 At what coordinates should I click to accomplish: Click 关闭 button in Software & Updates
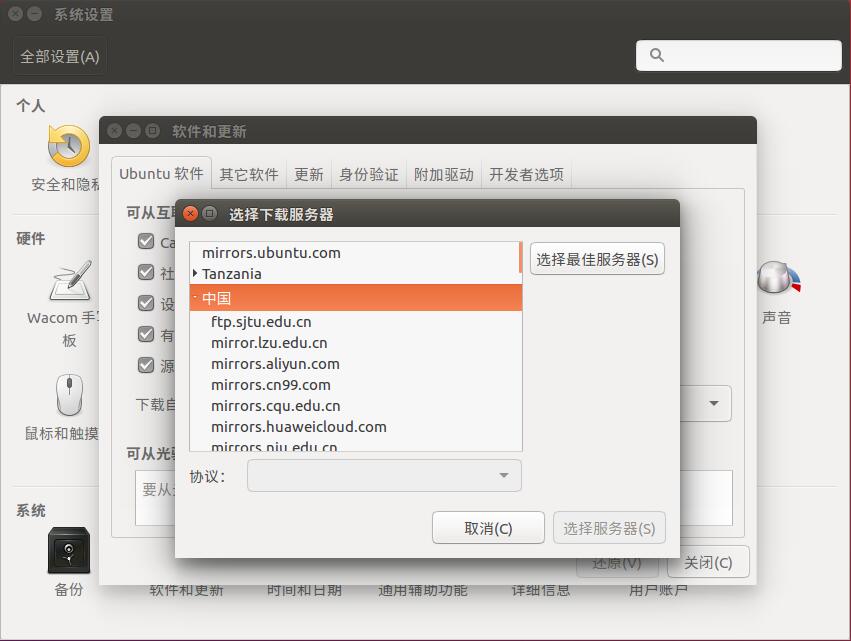708,562
